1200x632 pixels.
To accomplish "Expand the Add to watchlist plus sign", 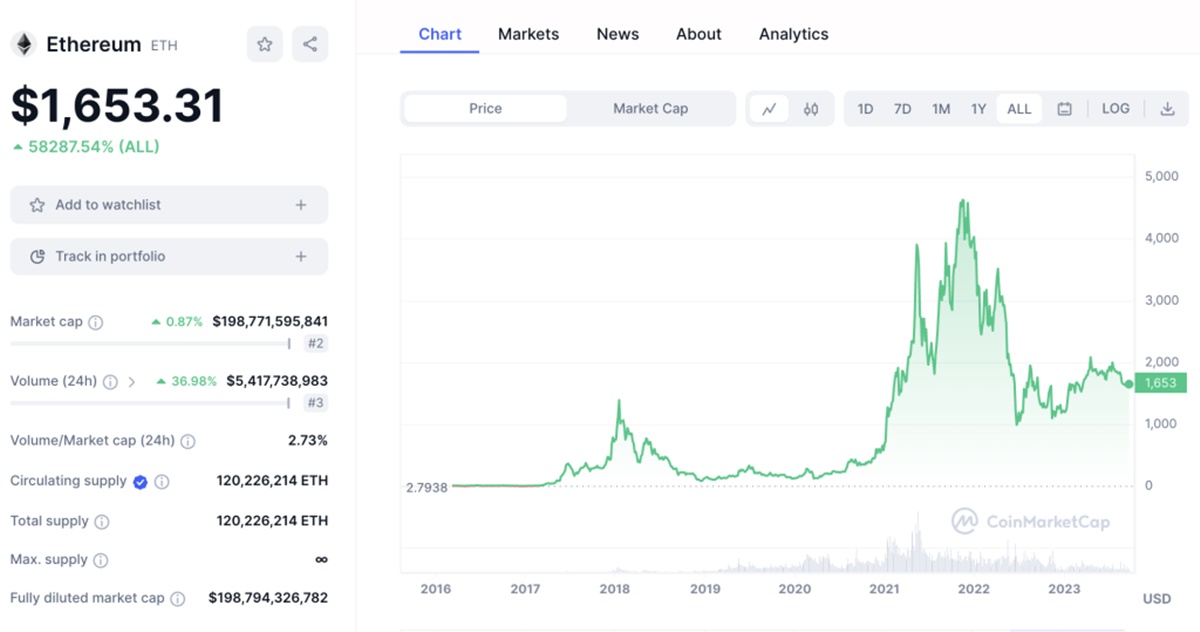I will click(x=301, y=205).
